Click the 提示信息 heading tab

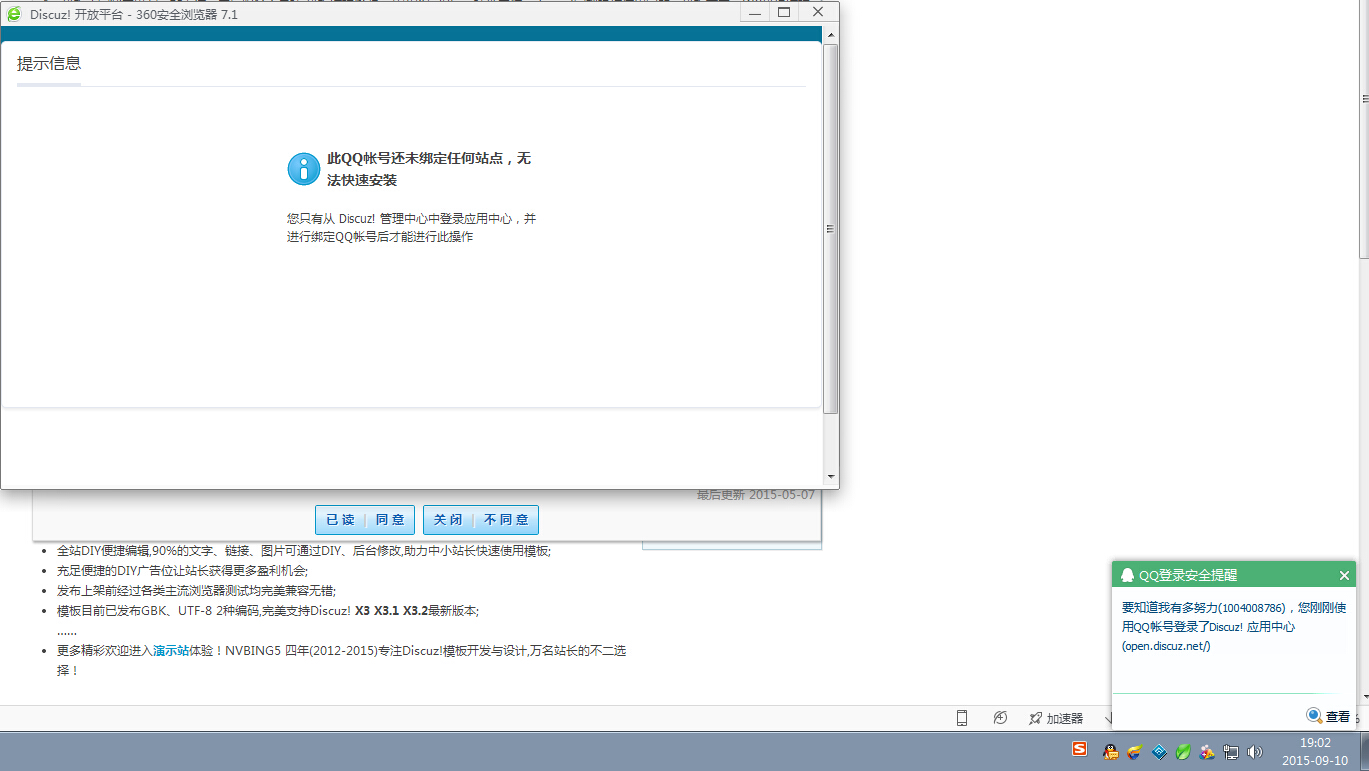(49, 64)
